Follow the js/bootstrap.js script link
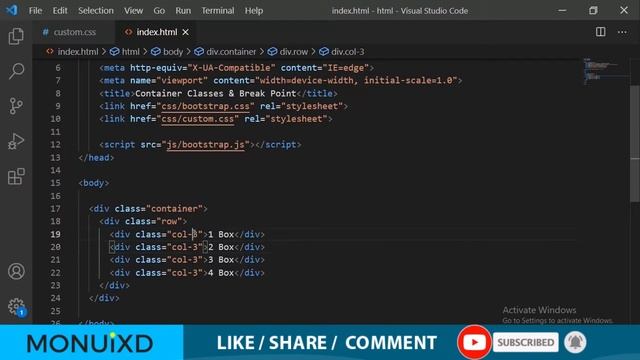The image size is (640, 360). [205, 145]
